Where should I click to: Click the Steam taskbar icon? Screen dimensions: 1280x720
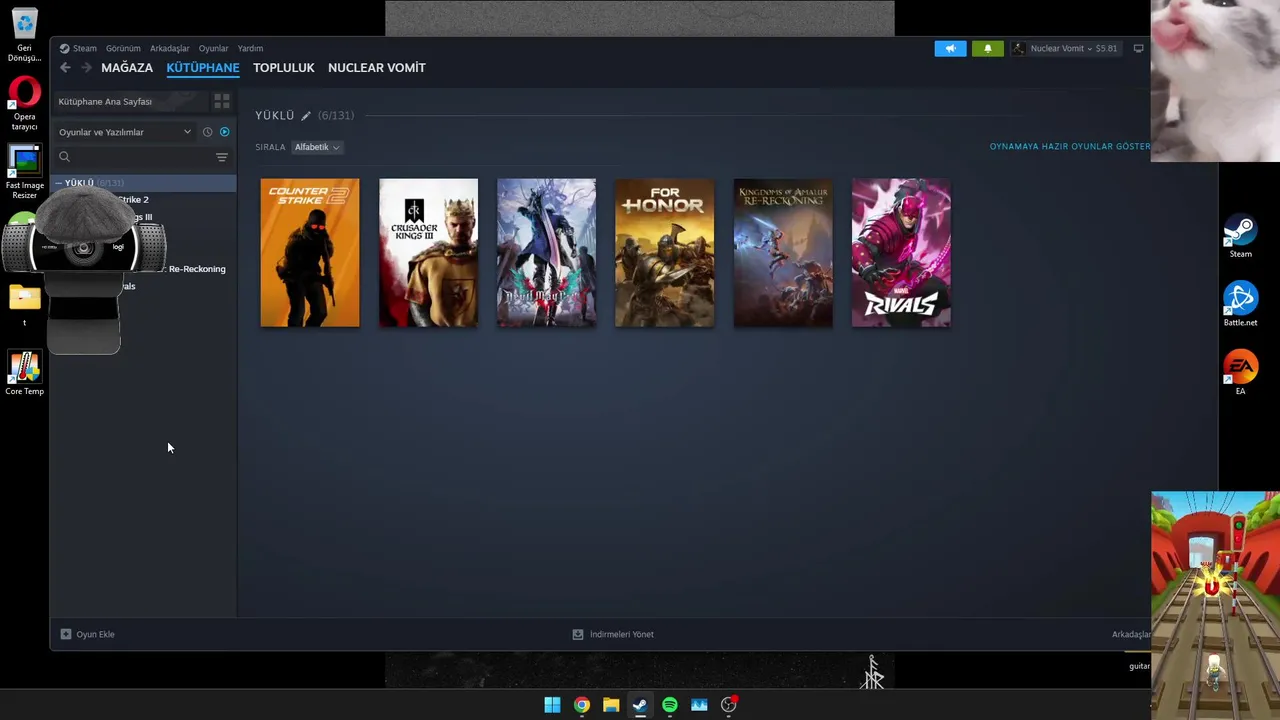640,705
